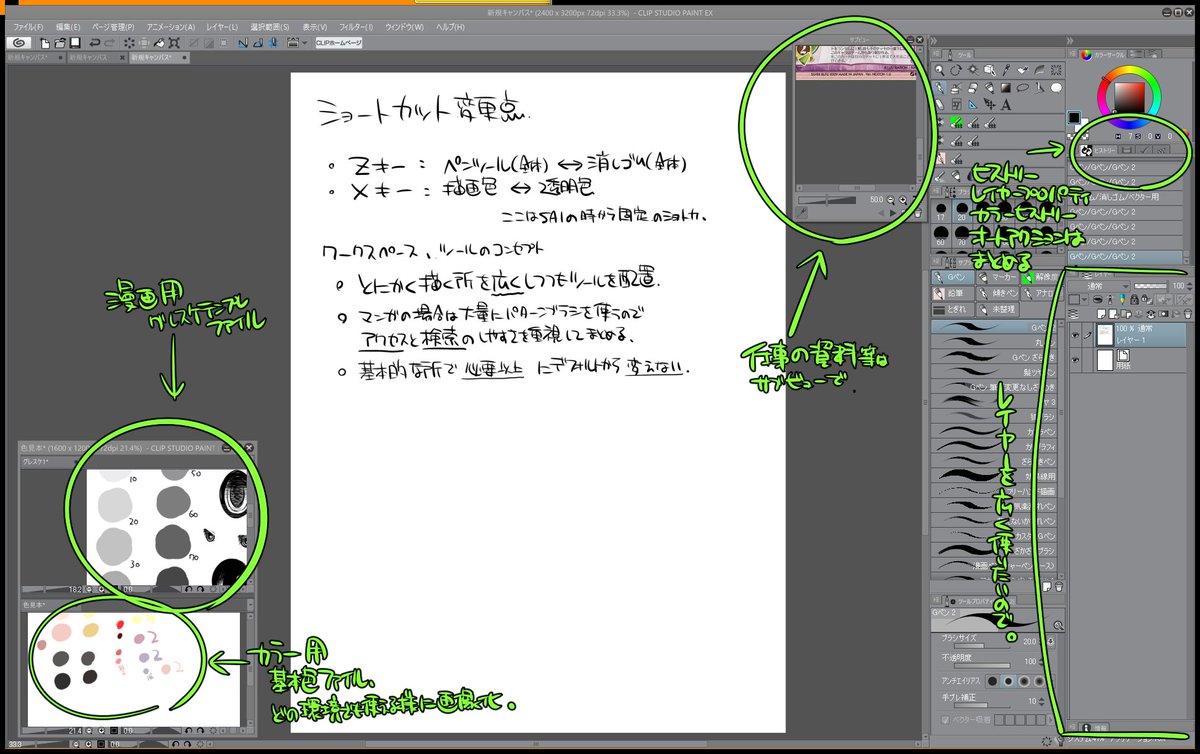Select the レイヤー 1 layer thumbnail
This screenshot has height=754, width=1200.
[1105, 335]
